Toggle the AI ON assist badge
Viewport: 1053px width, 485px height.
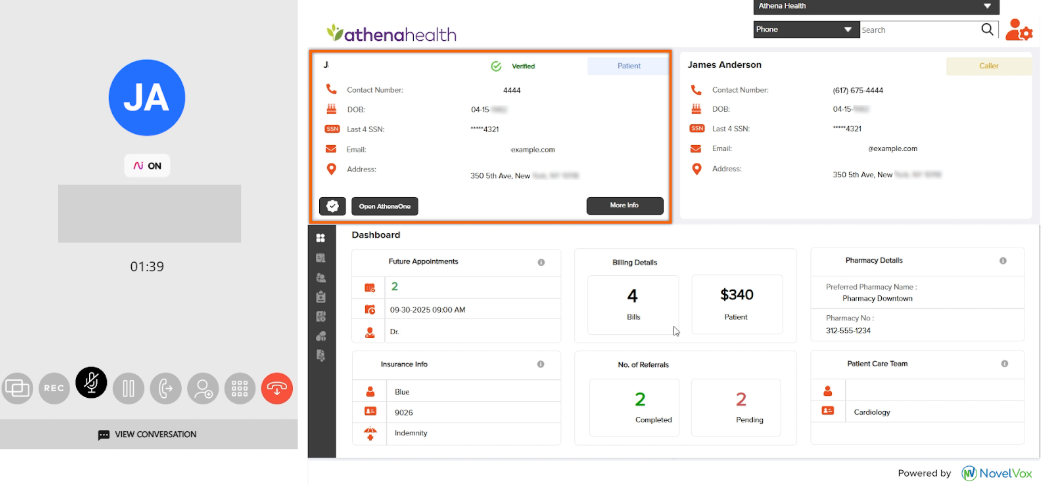(x=147, y=166)
